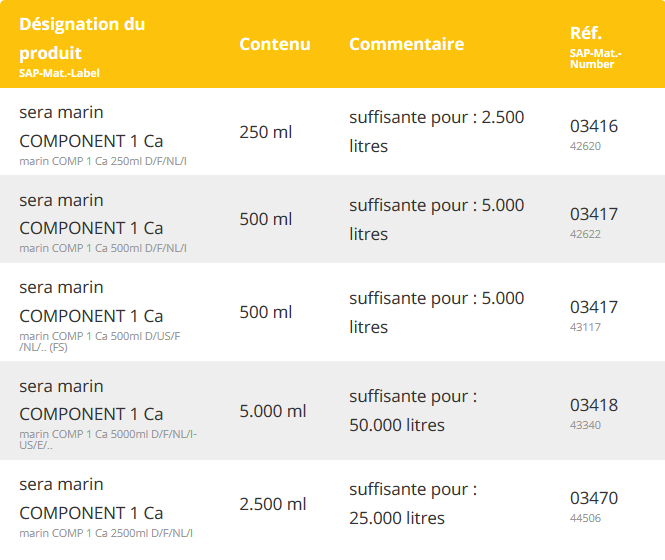Screen dimensions: 665x560
Task: Click label 'marin COMP 1 Ca 250ml D/F/NL/I'
Action: pyautogui.click(x=103, y=161)
